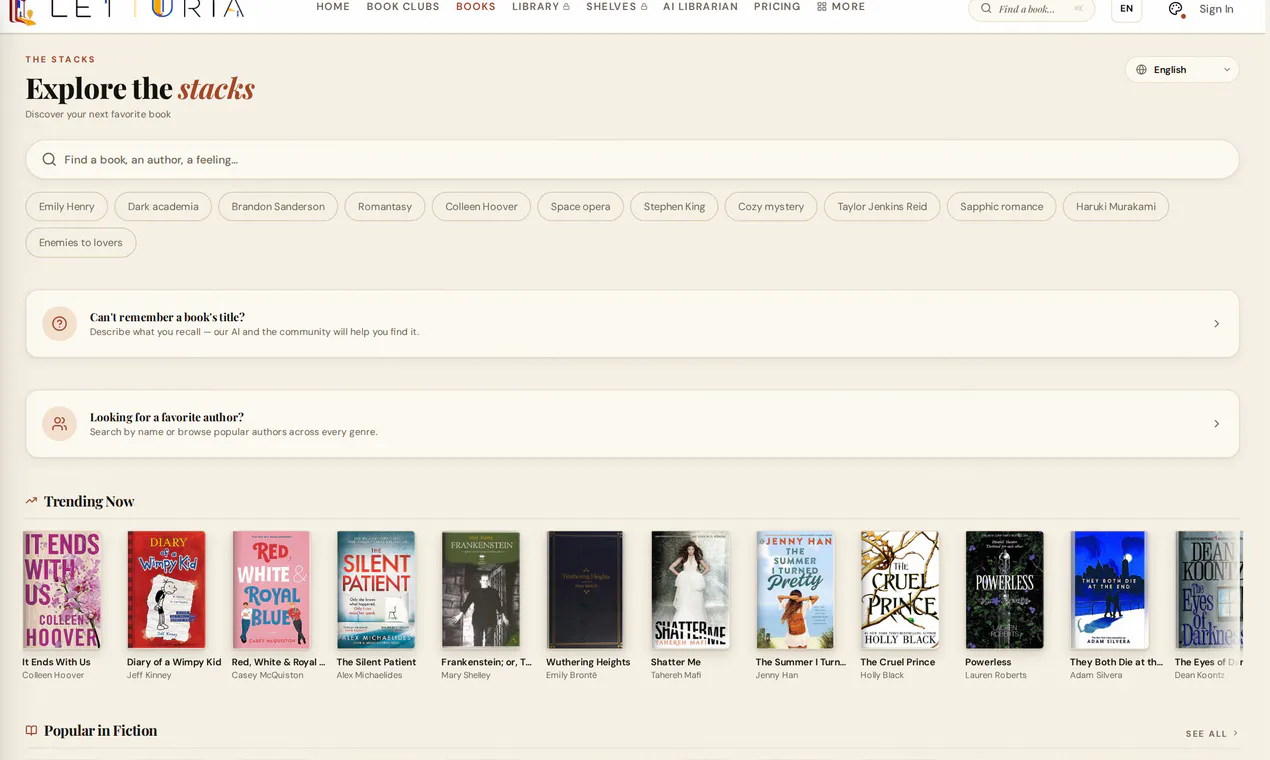Screen dimensions: 1270x760
Task: Open The Eyes of Darkness cover
Action: (x=1208, y=589)
